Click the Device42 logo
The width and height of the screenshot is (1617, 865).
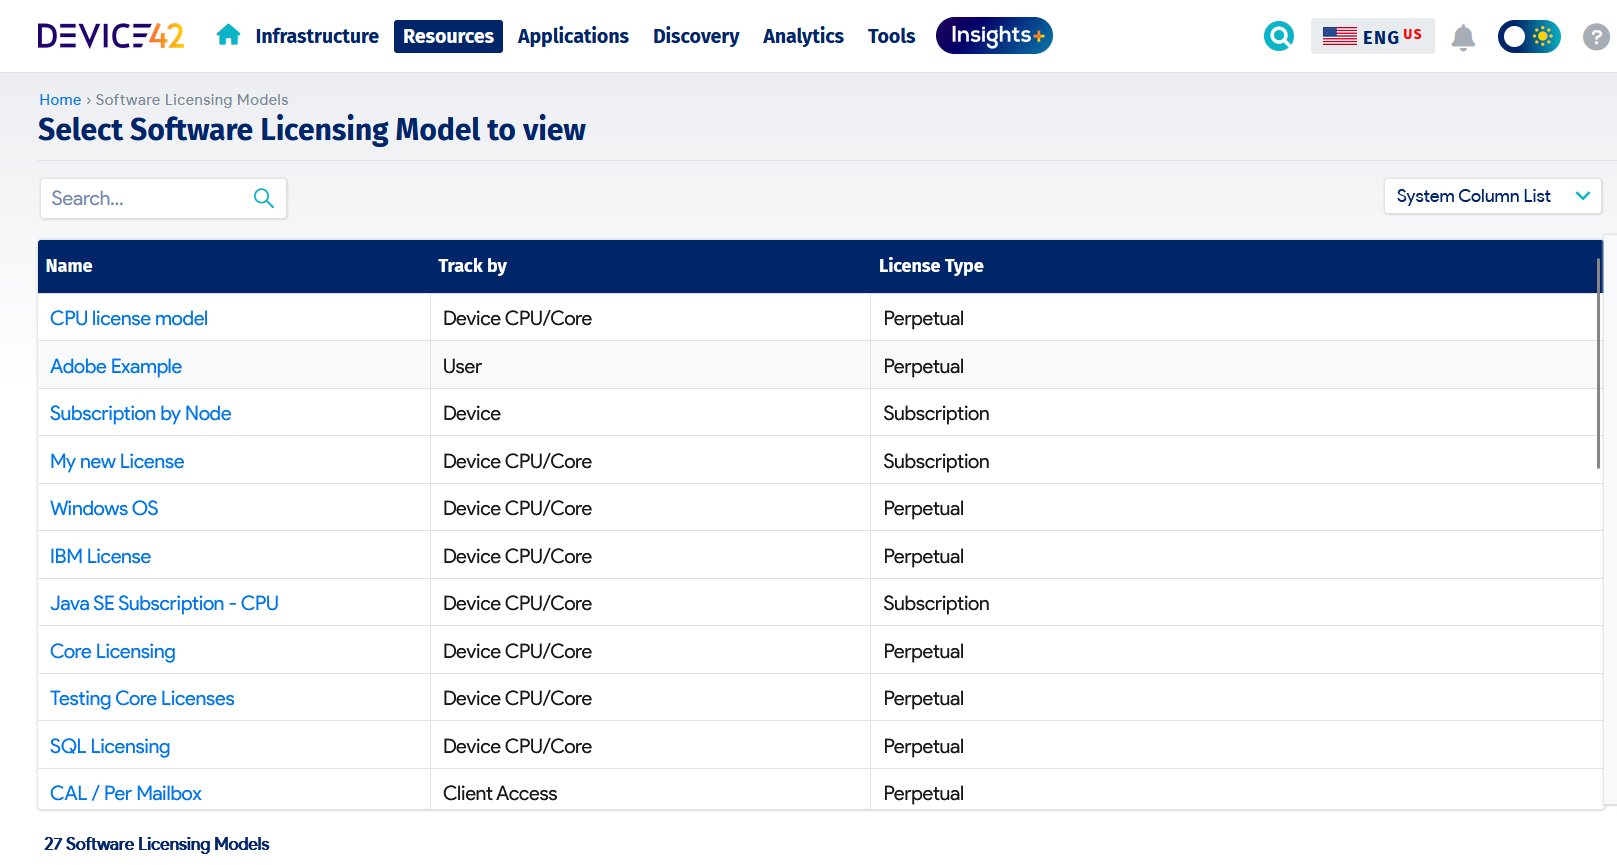(x=111, y=36)
